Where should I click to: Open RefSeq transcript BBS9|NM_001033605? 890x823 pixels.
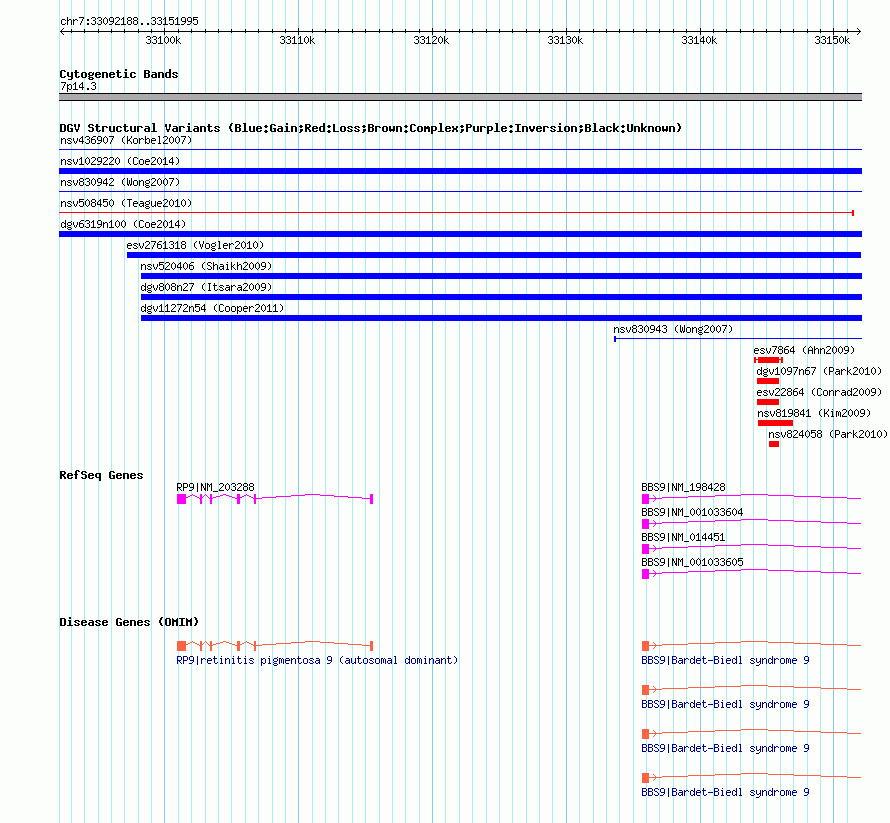692,562
